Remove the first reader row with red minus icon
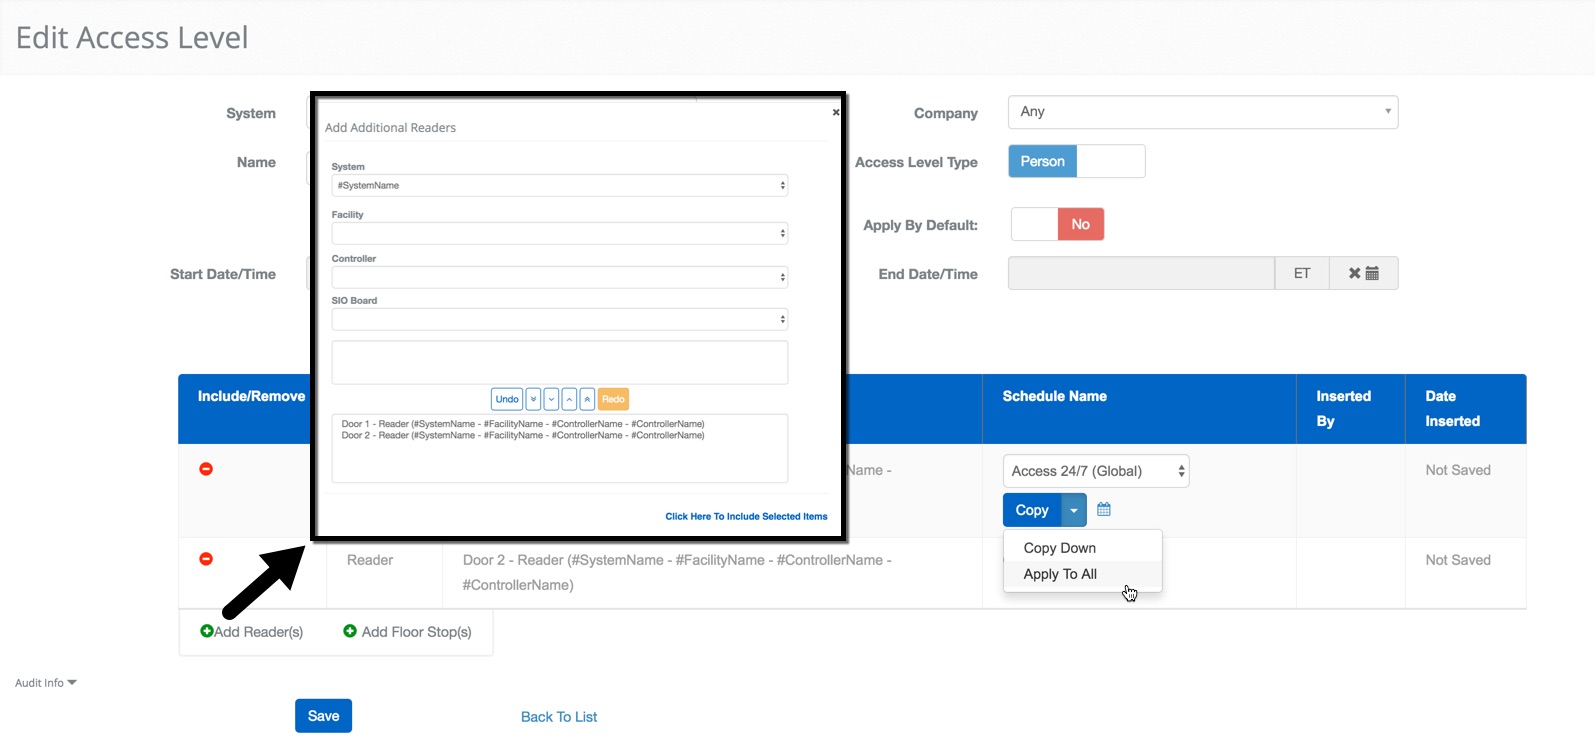The width and height of the screenshot is (1595, 750). coord(206,469)
